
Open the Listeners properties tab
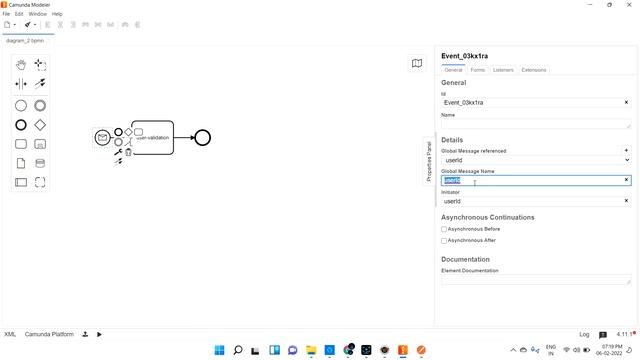click(x=503, y=70)
